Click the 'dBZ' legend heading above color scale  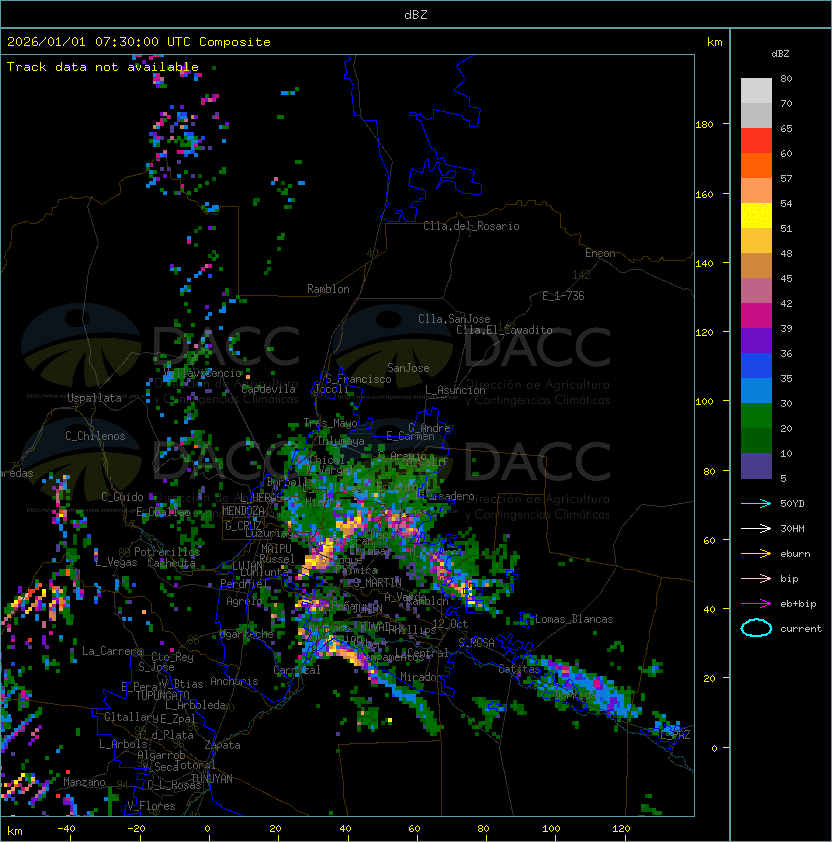pyautogui.click(x=780, y=54)
